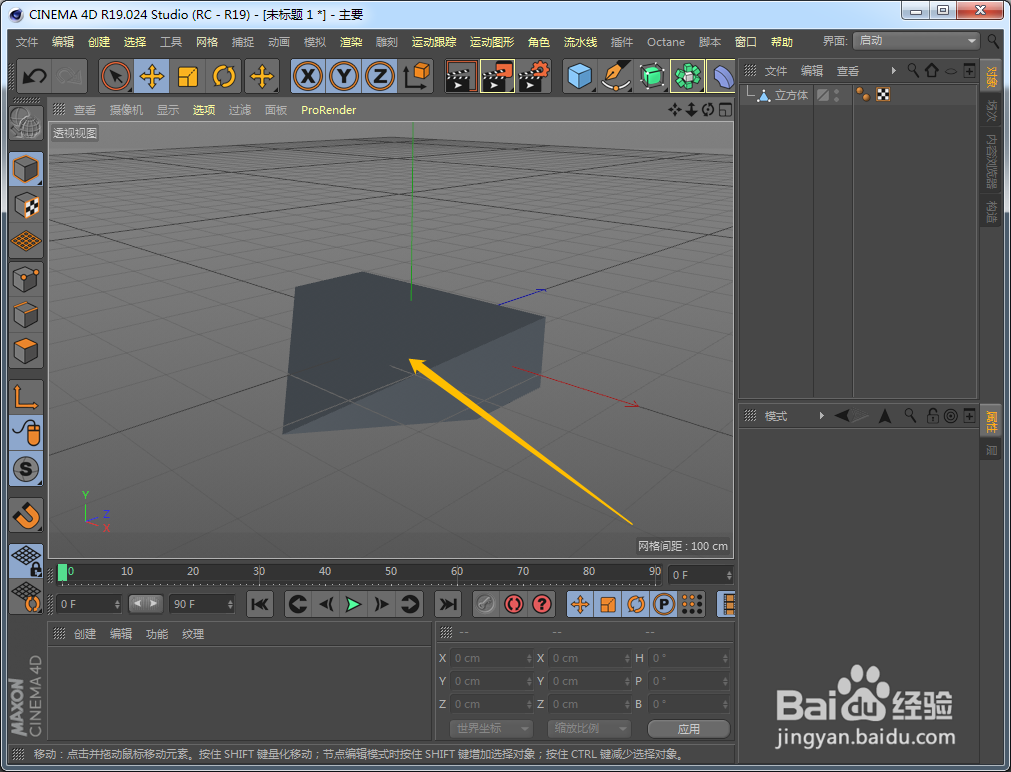Toggle 立方体 visibility dots

pos(836,95)
